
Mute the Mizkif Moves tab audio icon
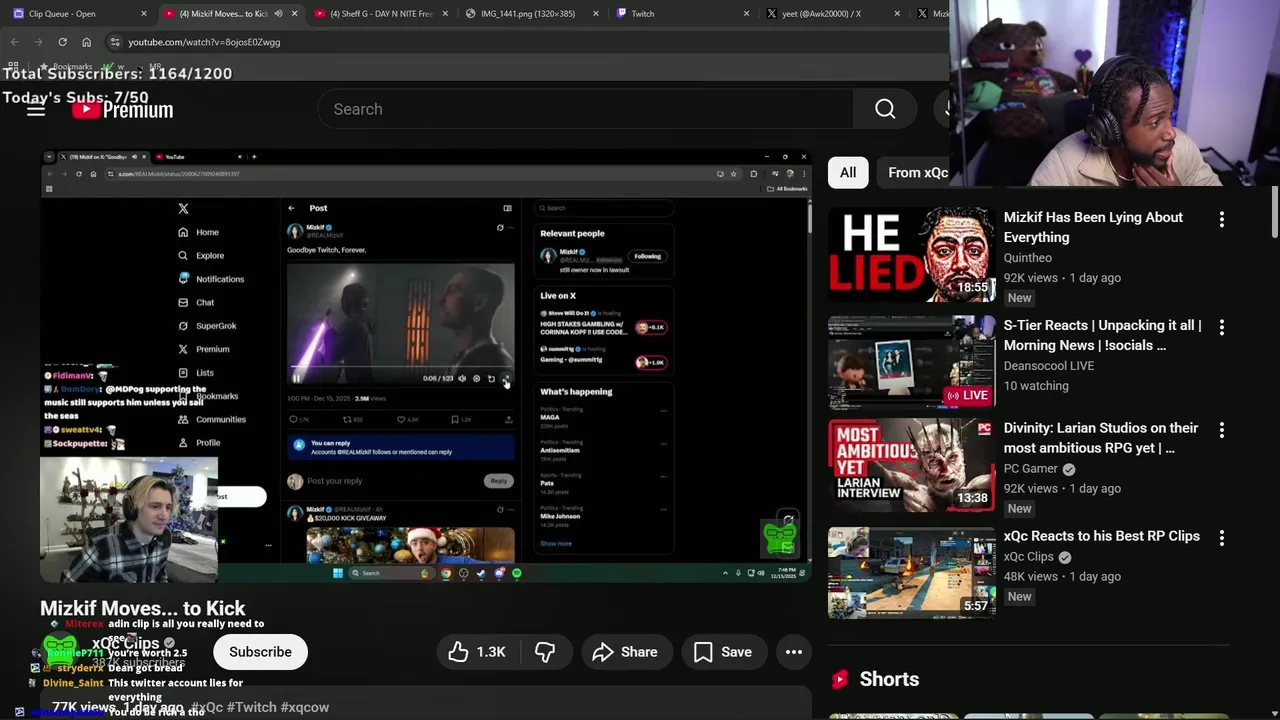point(278,14)
